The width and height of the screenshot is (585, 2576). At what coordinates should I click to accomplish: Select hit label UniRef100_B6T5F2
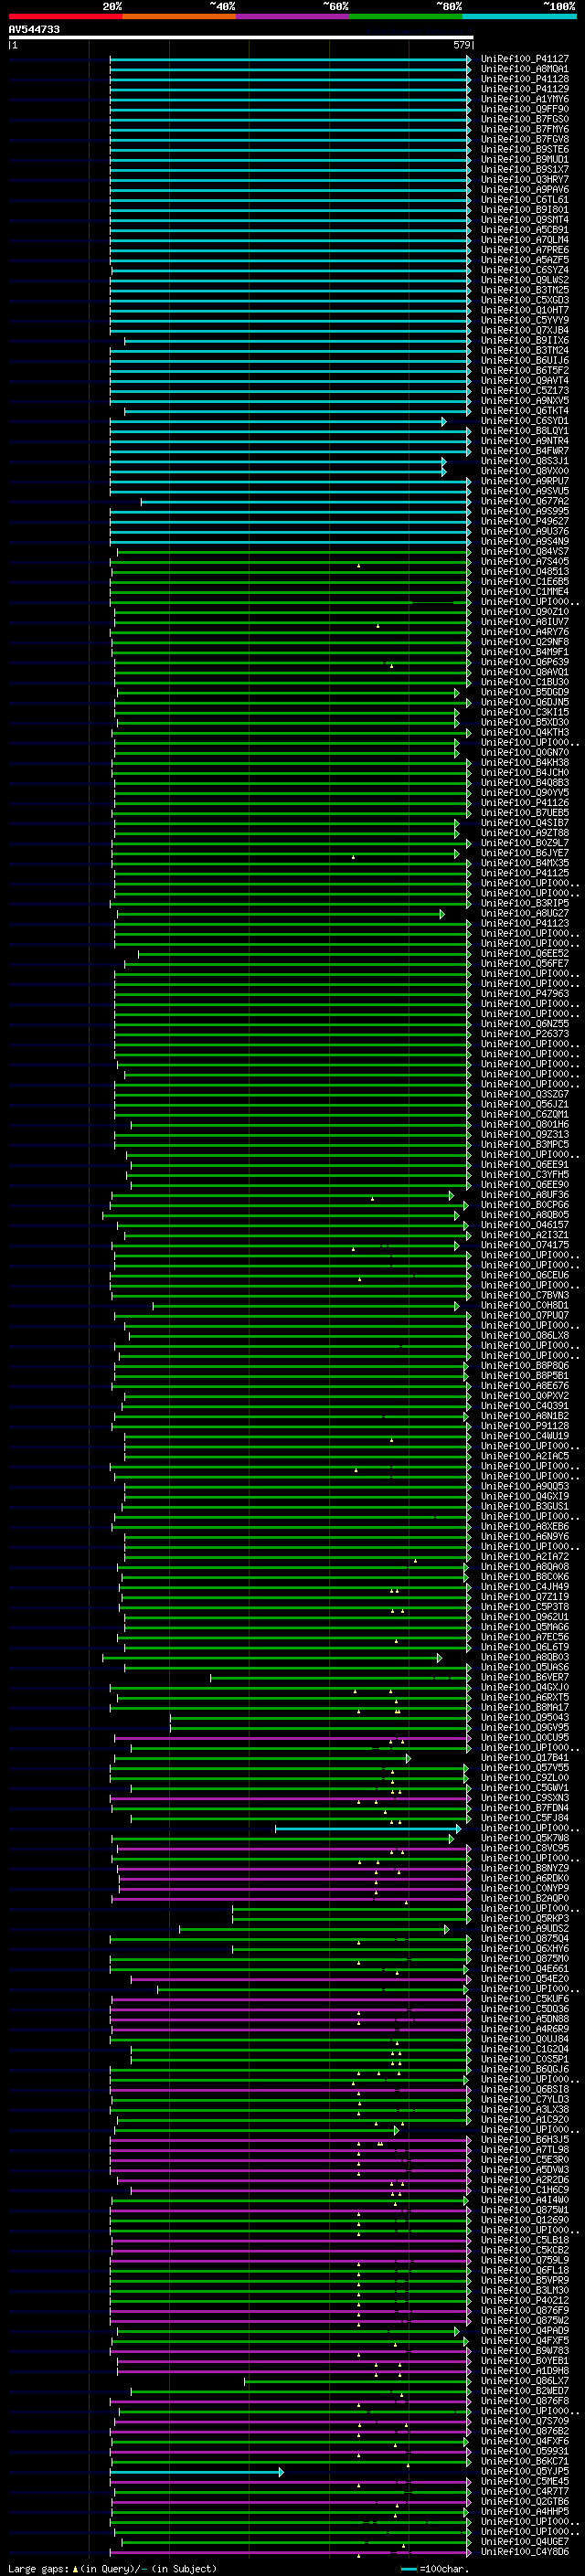point(525,370)
